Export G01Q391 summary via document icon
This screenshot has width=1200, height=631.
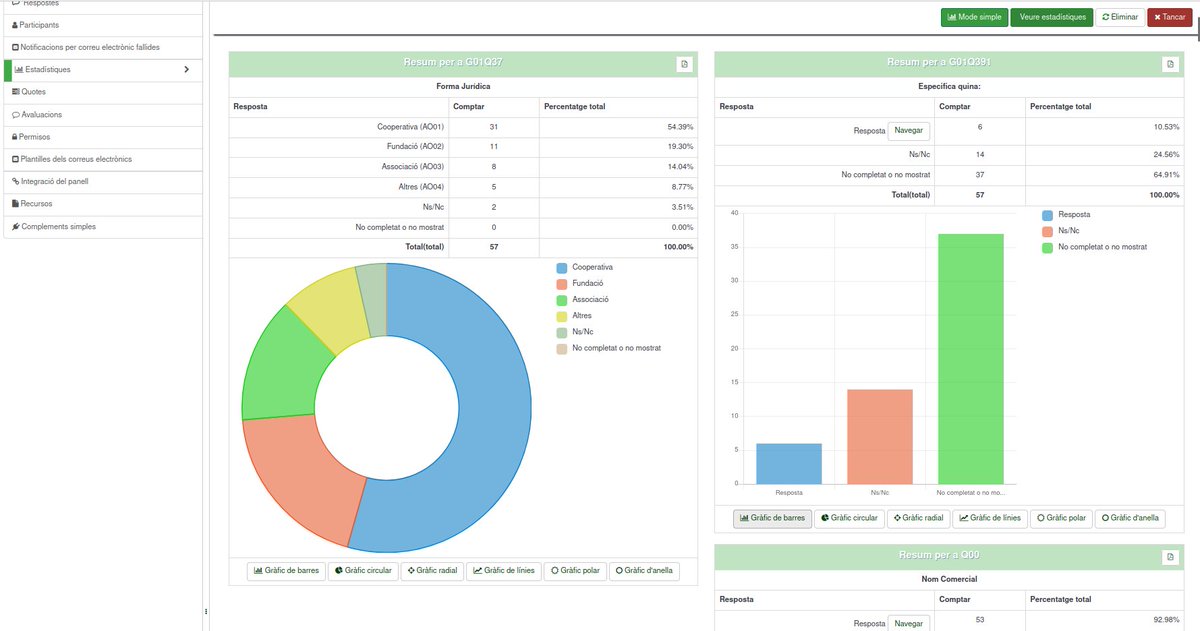pos(1170,64)
